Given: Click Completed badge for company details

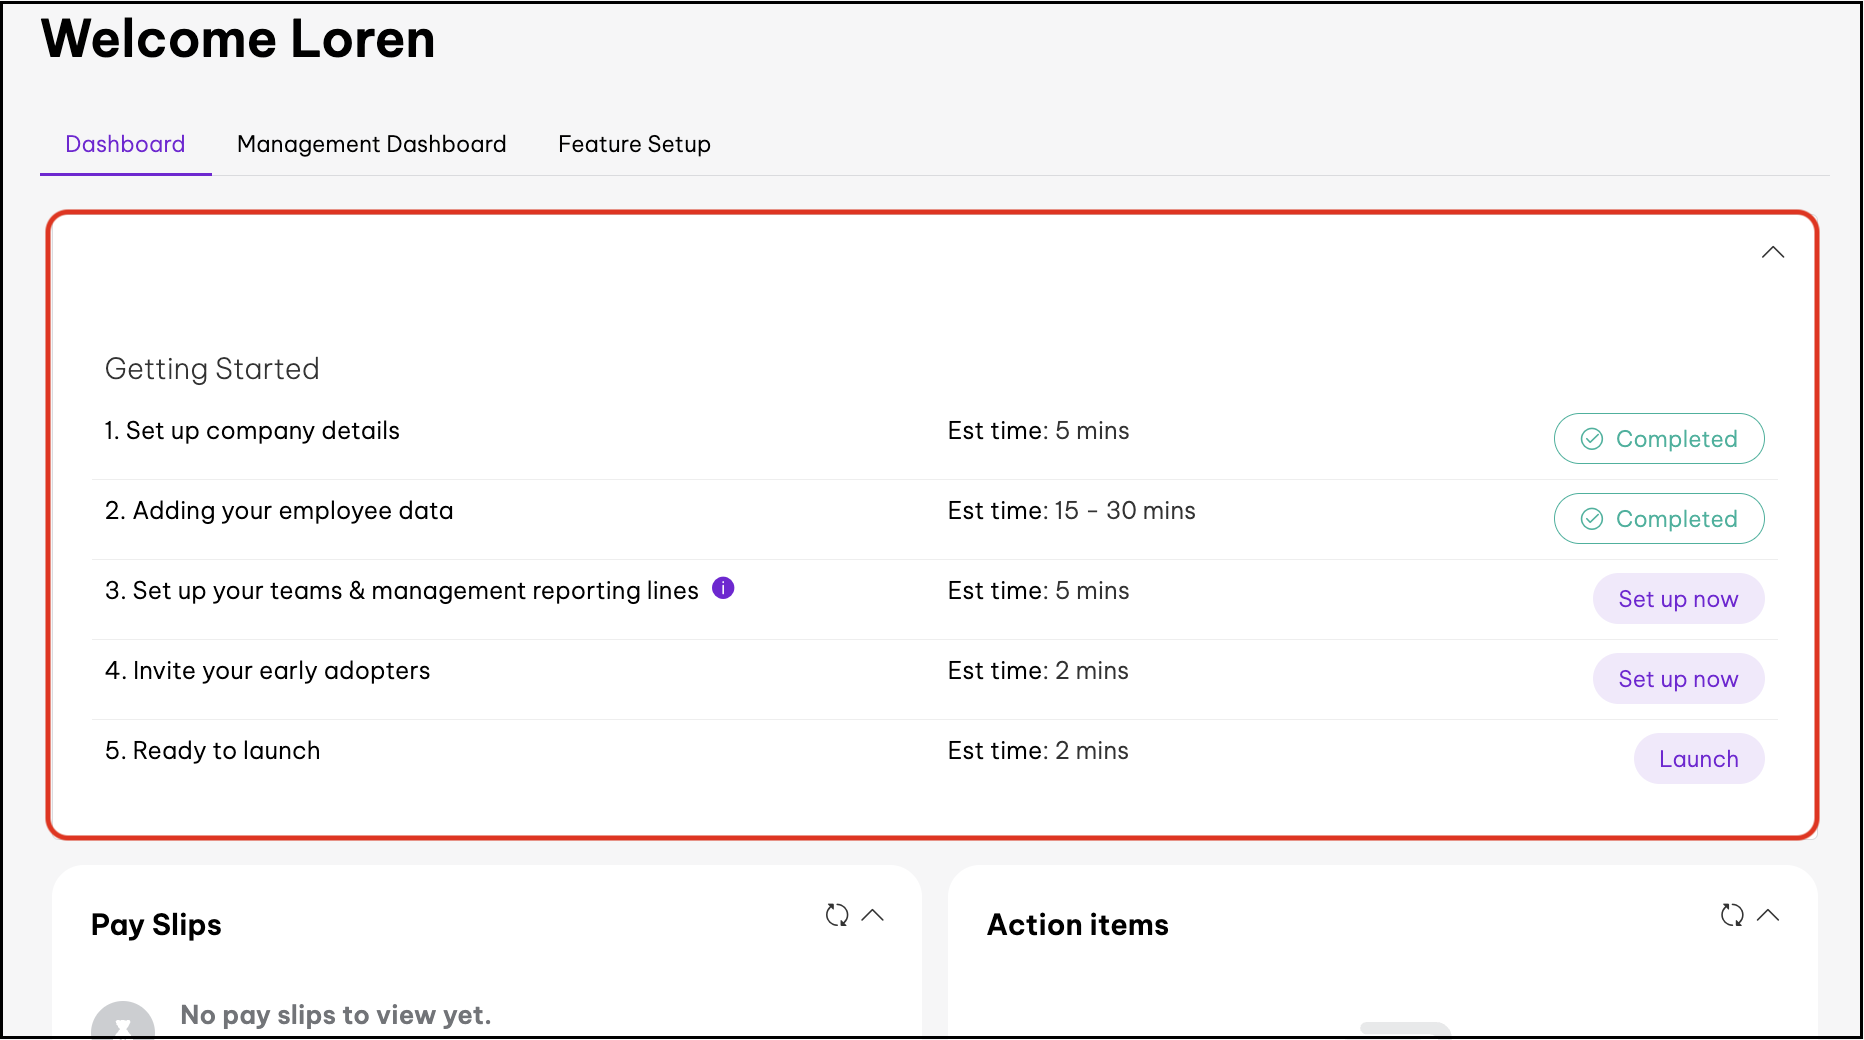Looking at the screenshot, I should [x=1659, y=439].
